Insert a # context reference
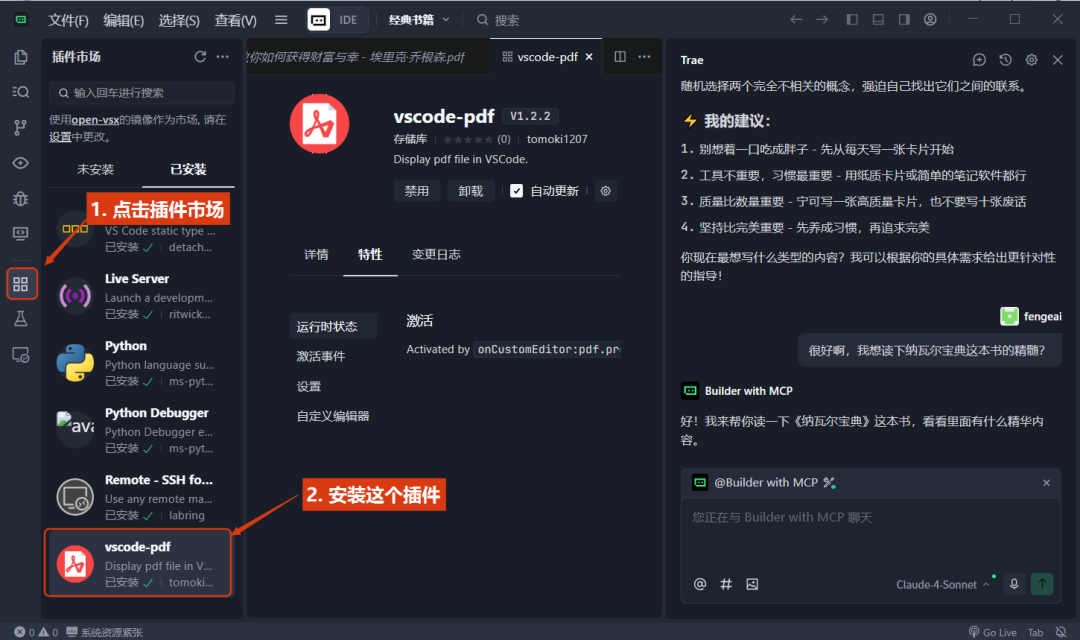Image resolution: width=1080 pixels, height=640 pixels. (x=726, y=584)
